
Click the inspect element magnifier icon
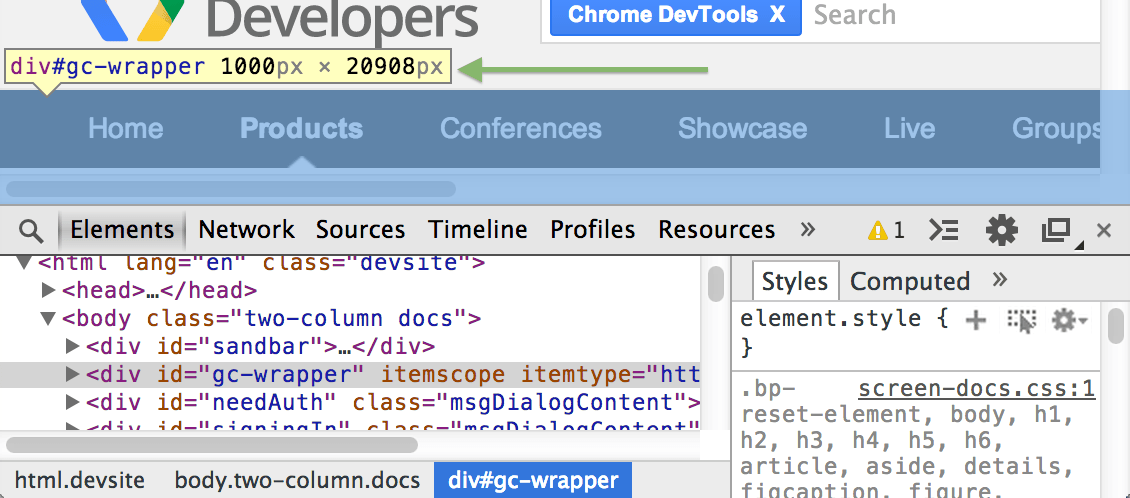tap(32, 231)
